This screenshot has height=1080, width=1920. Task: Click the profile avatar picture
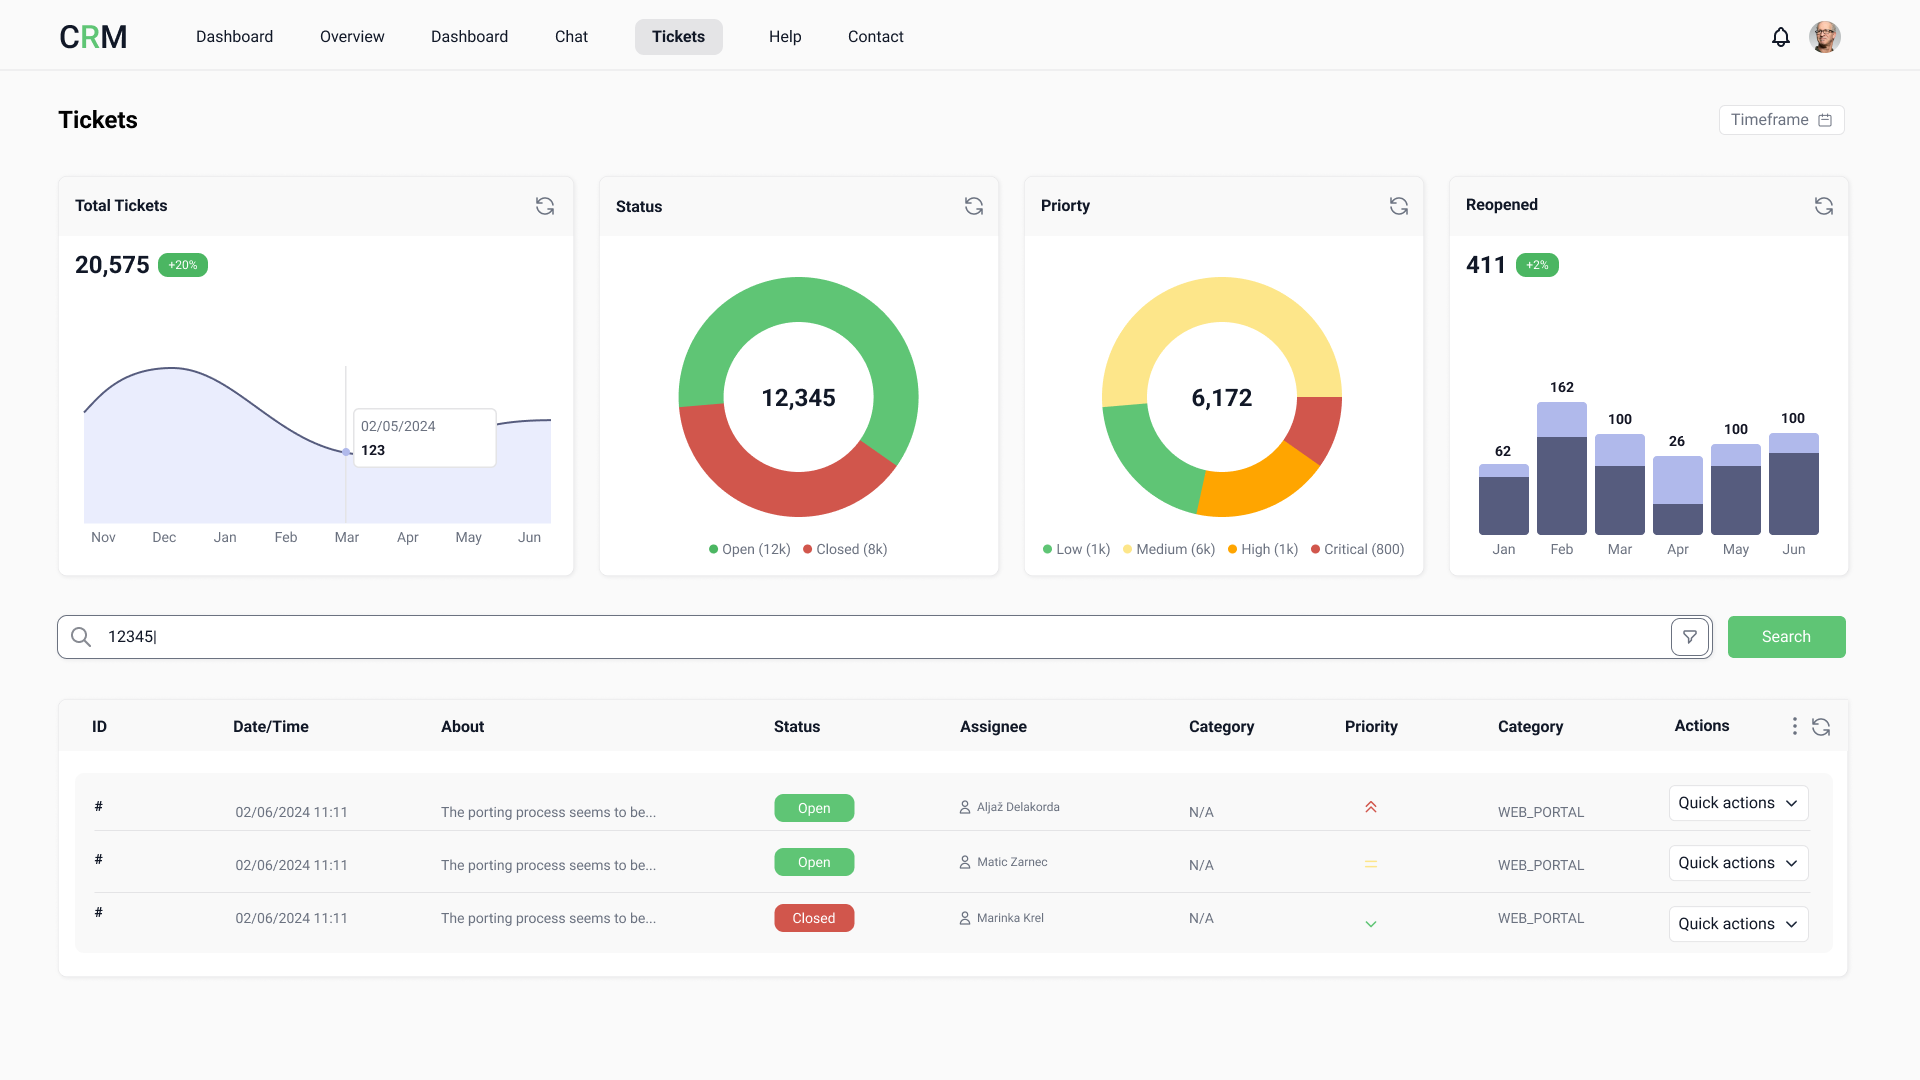1825,36
